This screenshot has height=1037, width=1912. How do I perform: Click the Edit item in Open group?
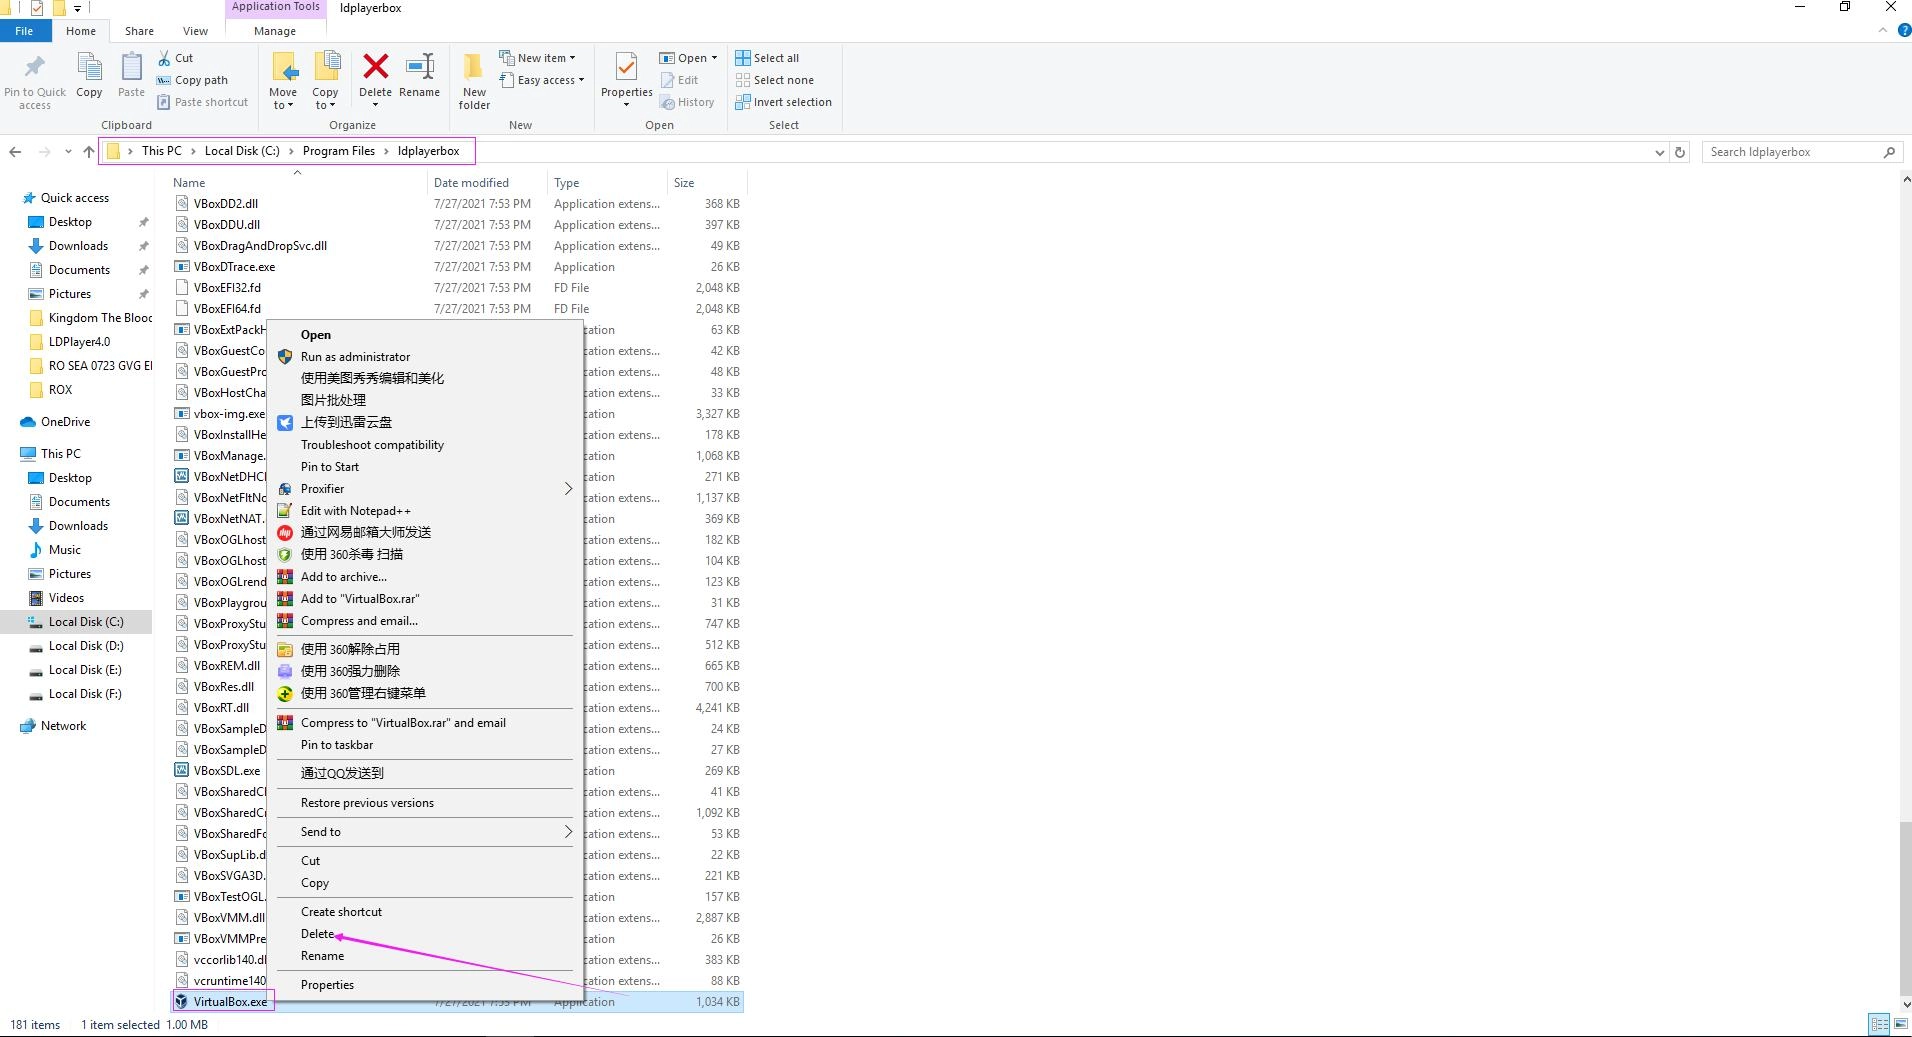pos(680,80)
